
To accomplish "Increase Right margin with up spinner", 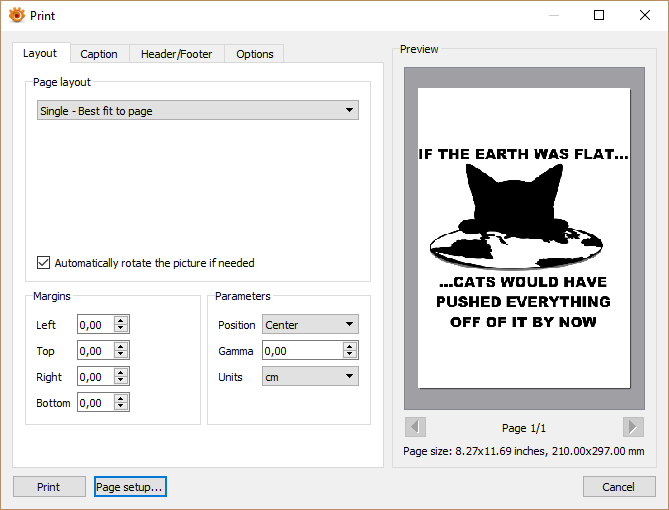I will [121, 373].
